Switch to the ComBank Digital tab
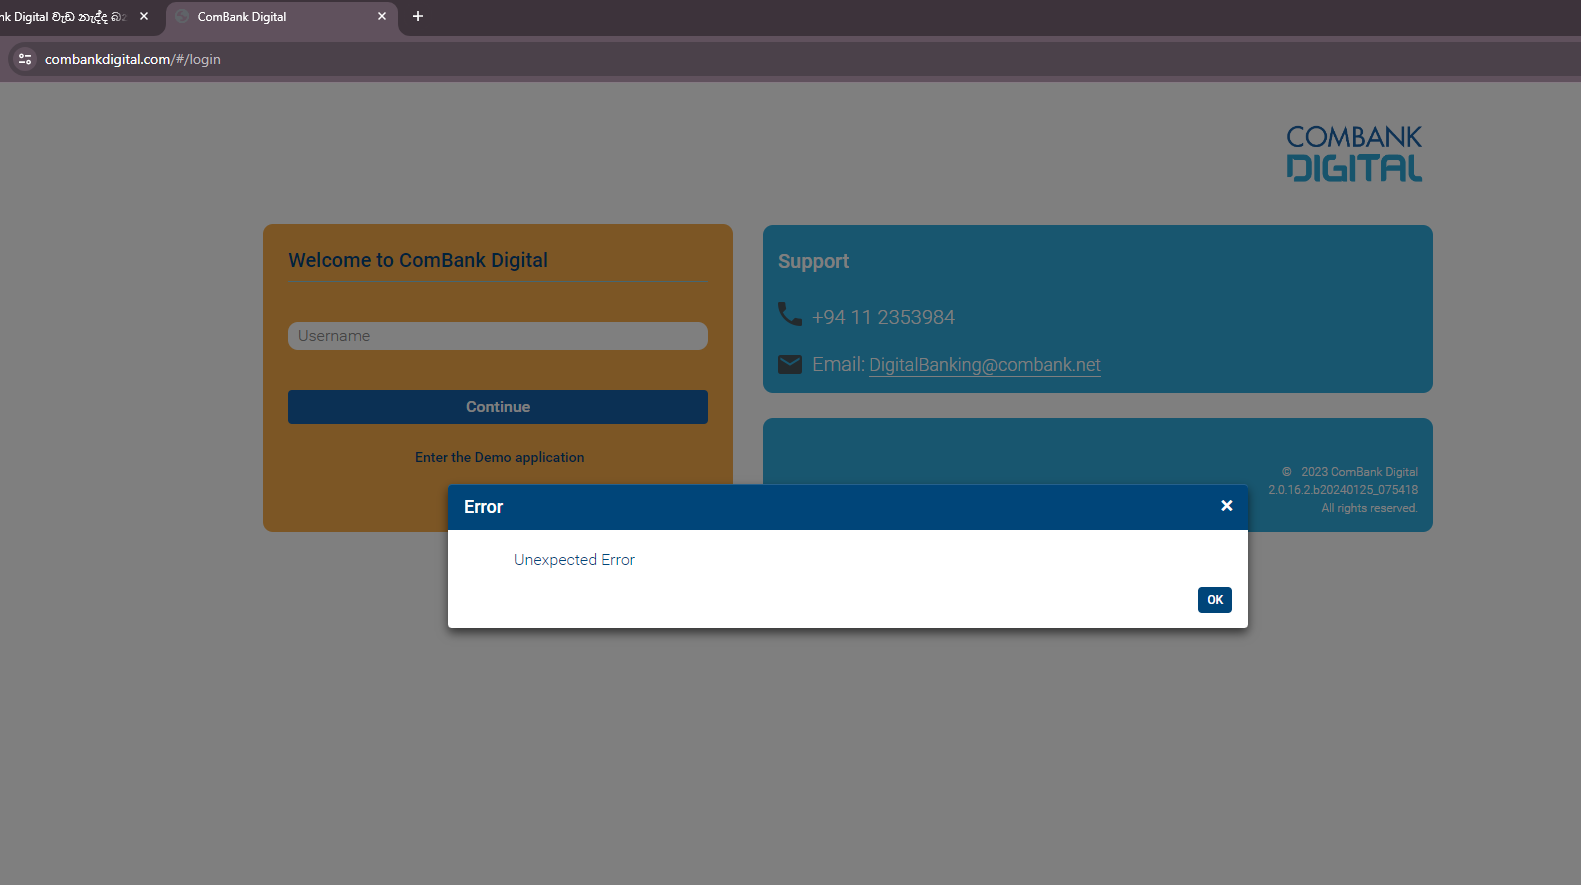The image size is (1581, 885). point(281,17)
